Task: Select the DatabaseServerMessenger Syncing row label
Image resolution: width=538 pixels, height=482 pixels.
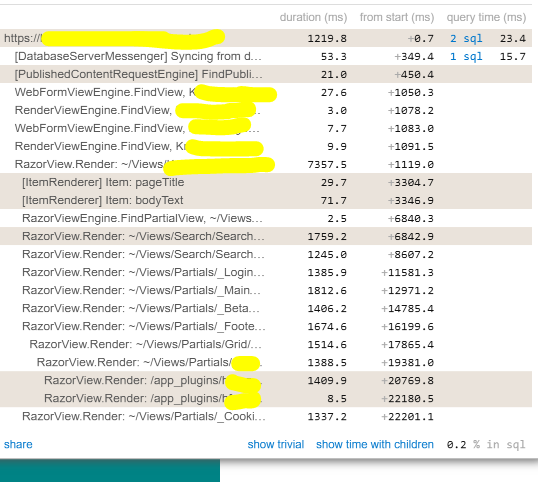Action: tap(138, 56)
